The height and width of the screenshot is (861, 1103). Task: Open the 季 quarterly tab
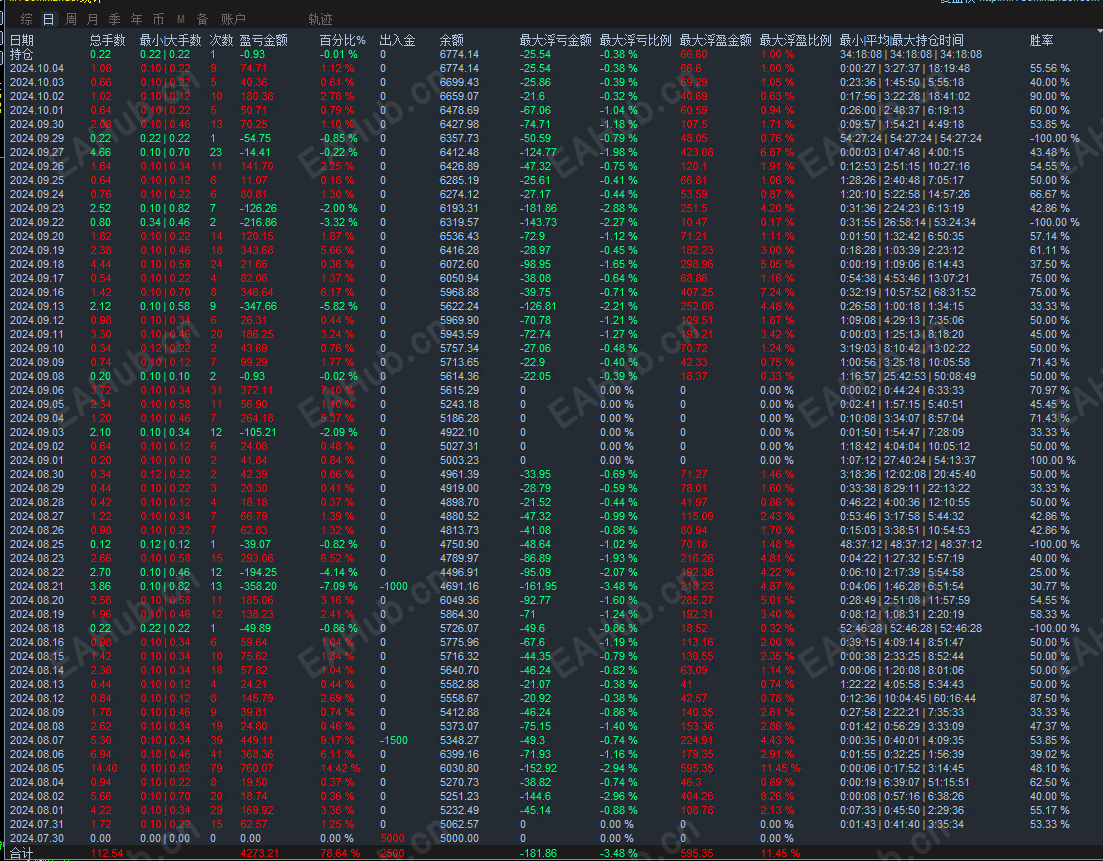(x=115, y=19)
